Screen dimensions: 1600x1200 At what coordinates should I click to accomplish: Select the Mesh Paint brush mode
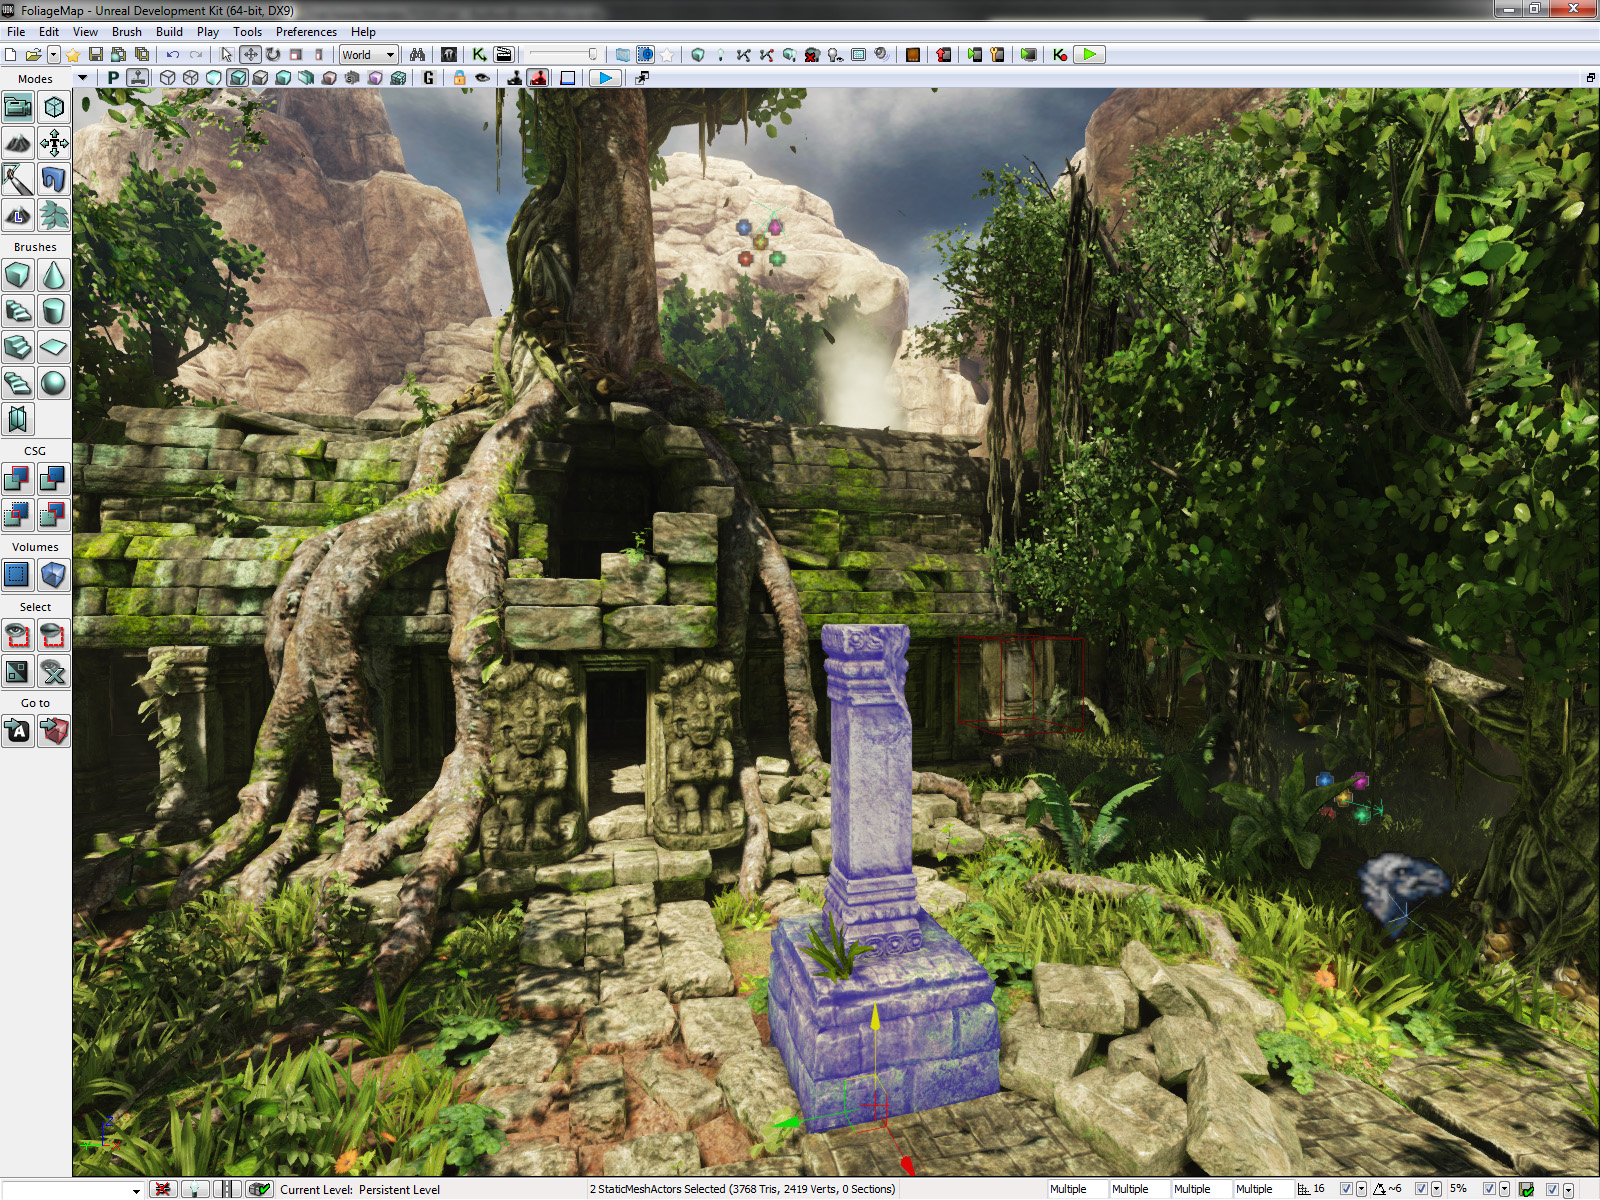(18, 179)
